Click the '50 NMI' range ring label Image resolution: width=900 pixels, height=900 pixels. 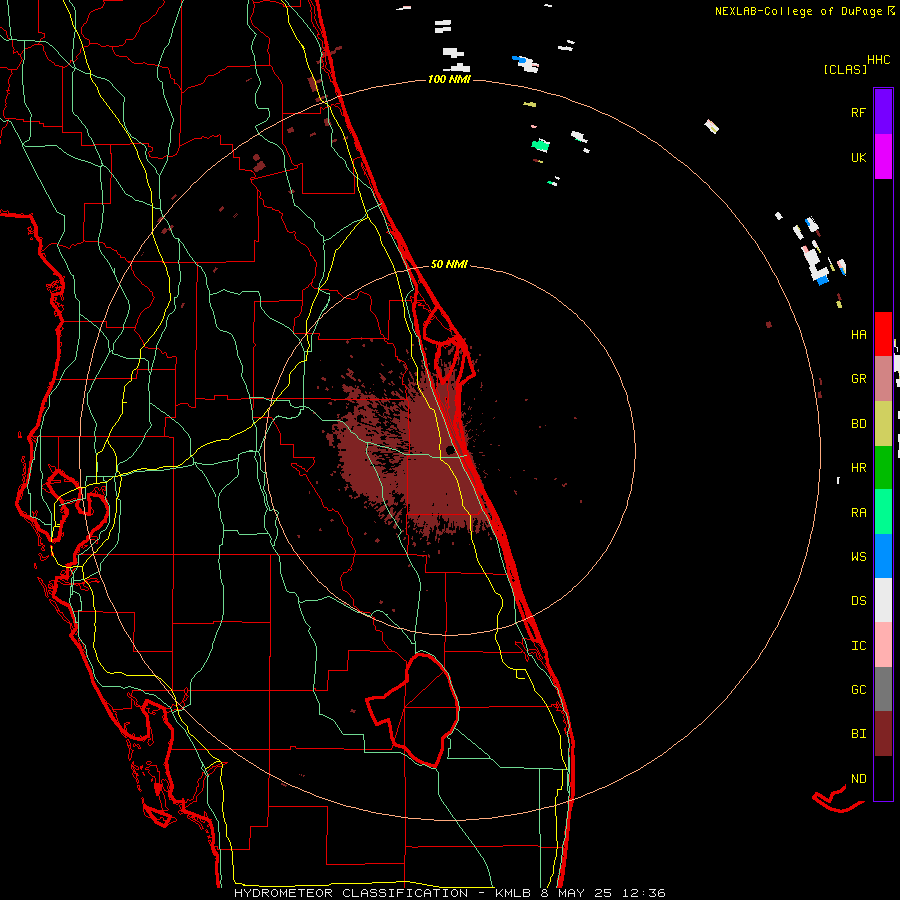coord(449,264)
